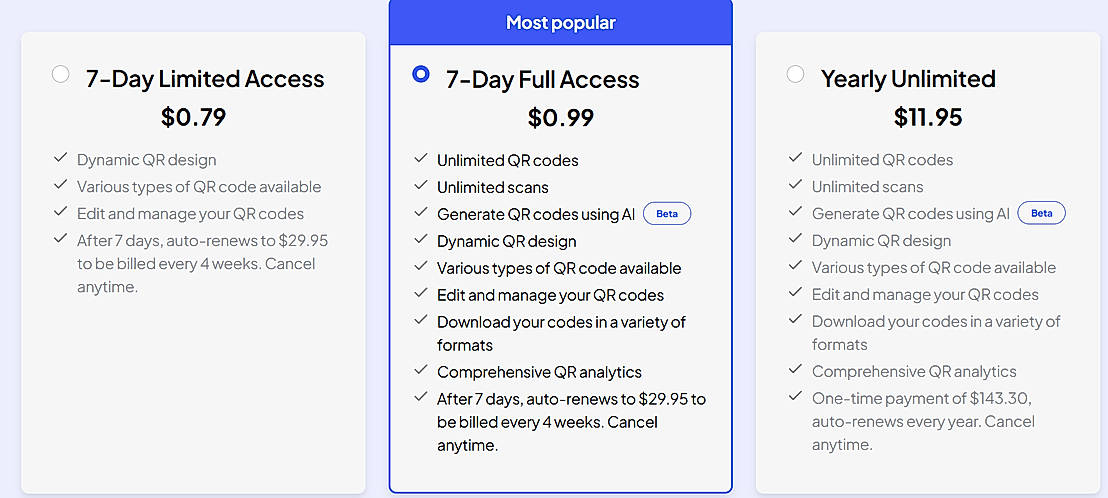Viewport: 1108px width, 498px height.
Task: Click checkmark beside One-time payment of $143.30
Action: click(795, 398)
